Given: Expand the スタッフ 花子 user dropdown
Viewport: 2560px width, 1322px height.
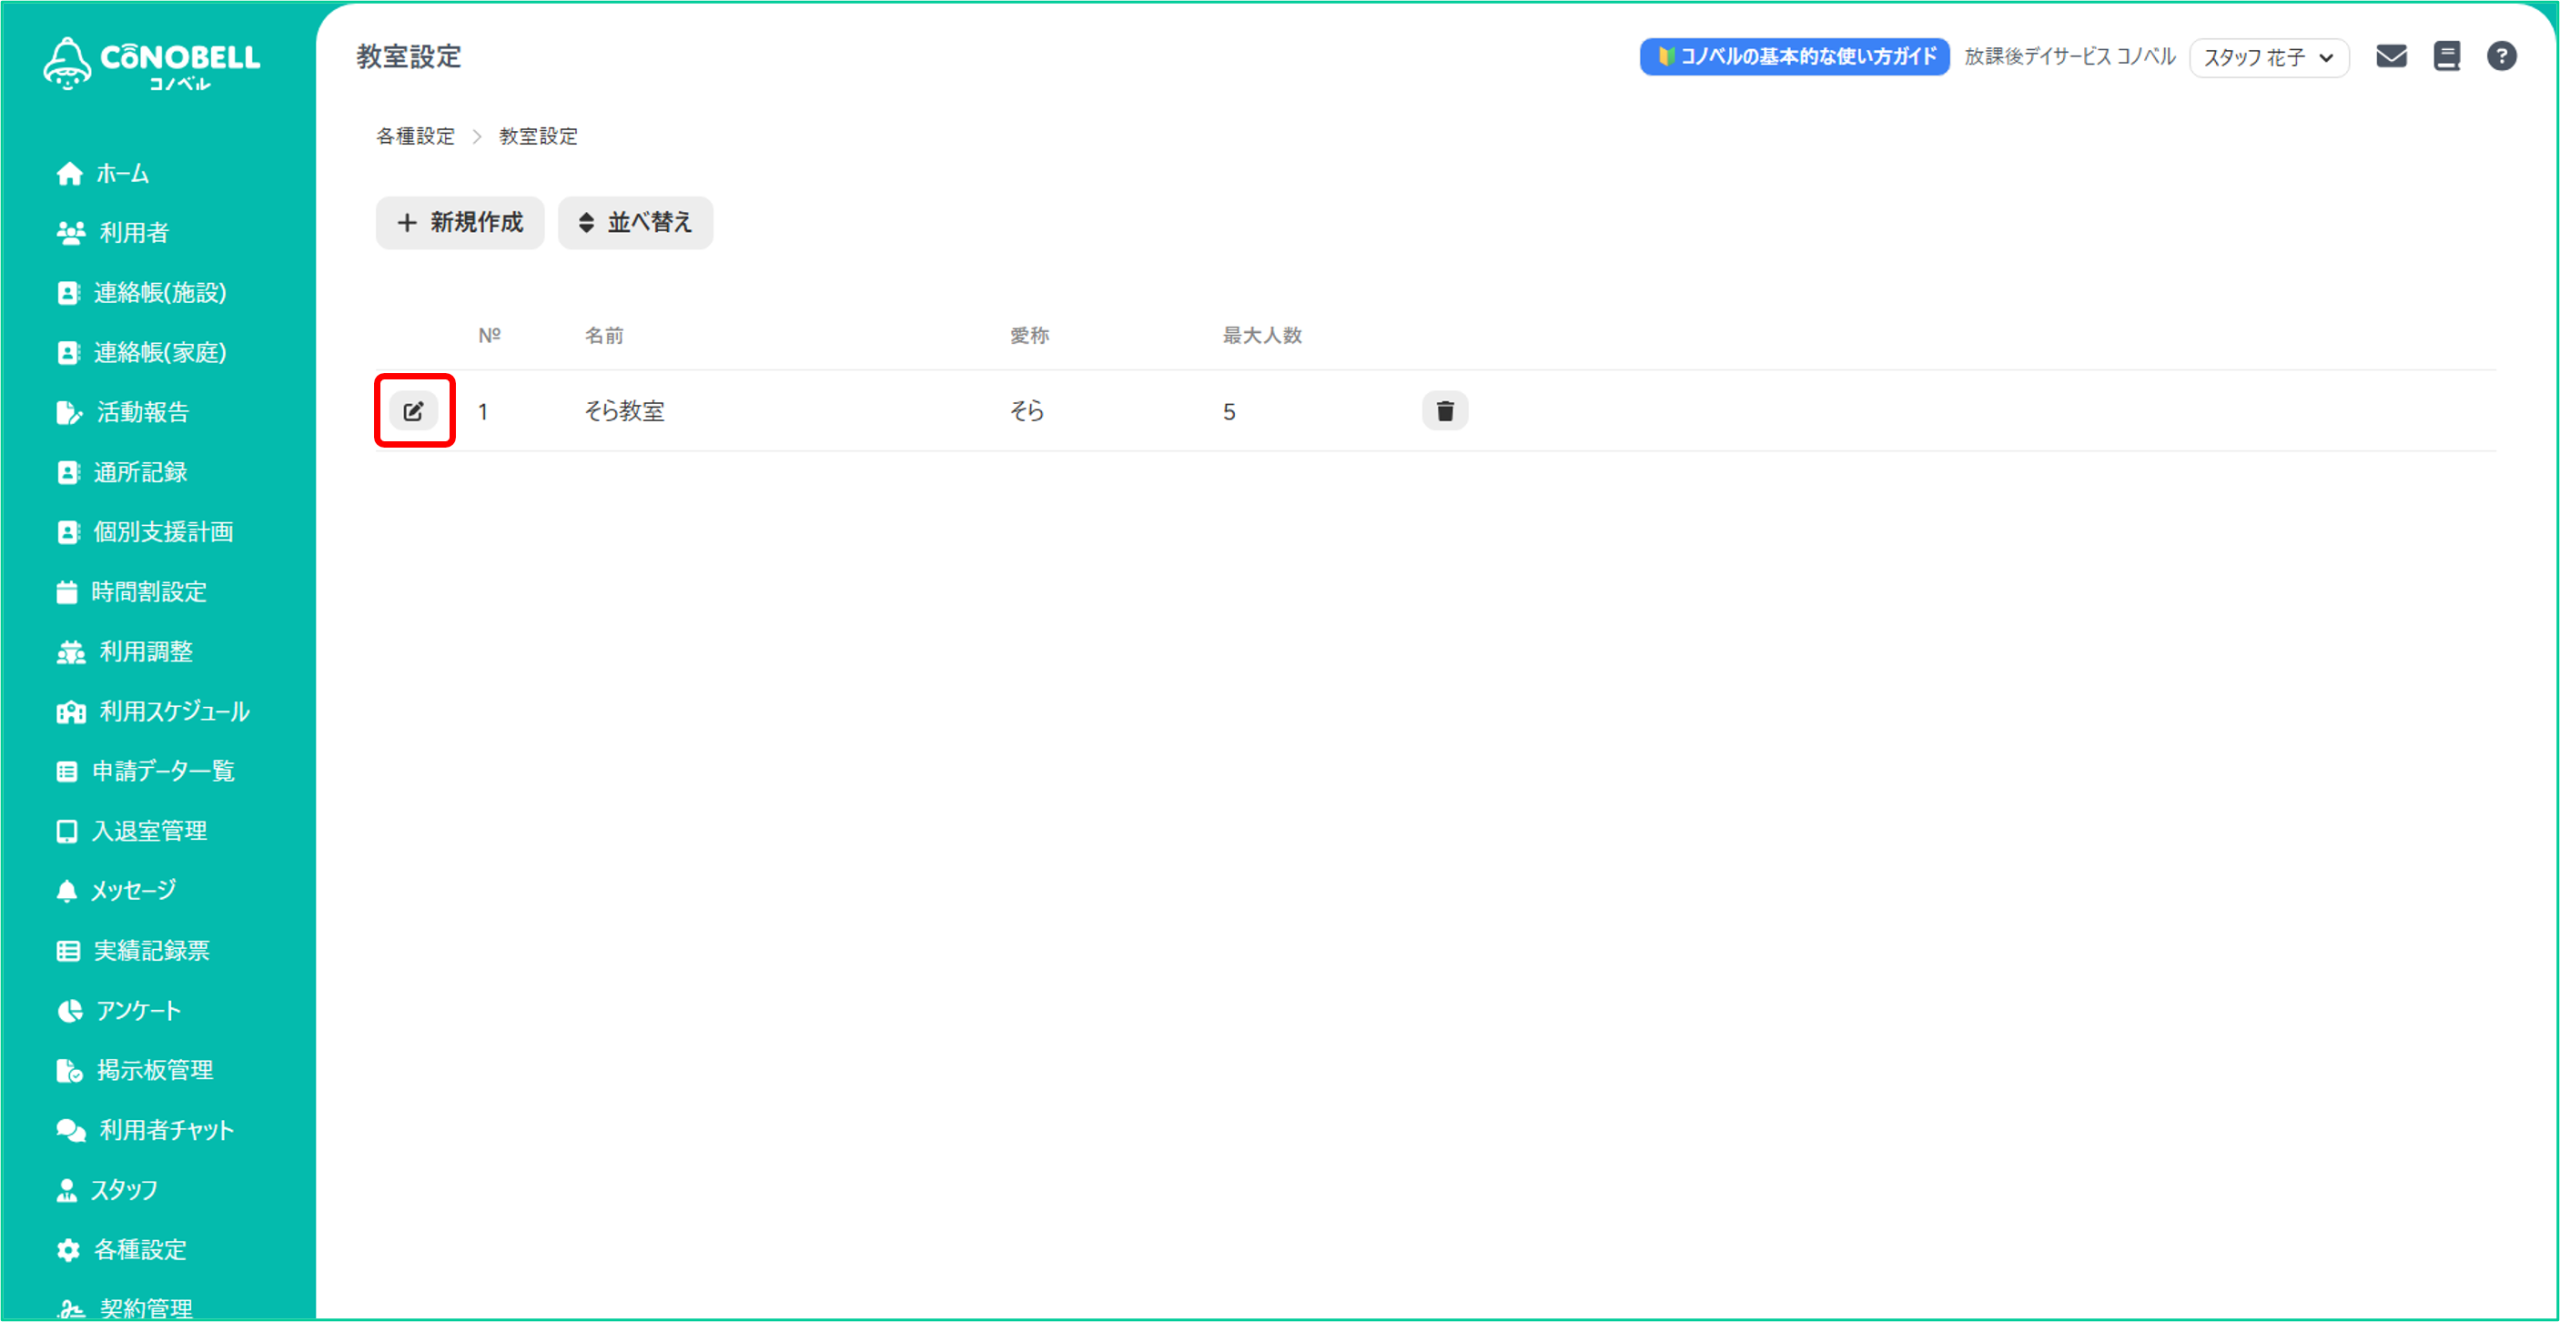Looking at the screenshot, I should point(2268,57).
